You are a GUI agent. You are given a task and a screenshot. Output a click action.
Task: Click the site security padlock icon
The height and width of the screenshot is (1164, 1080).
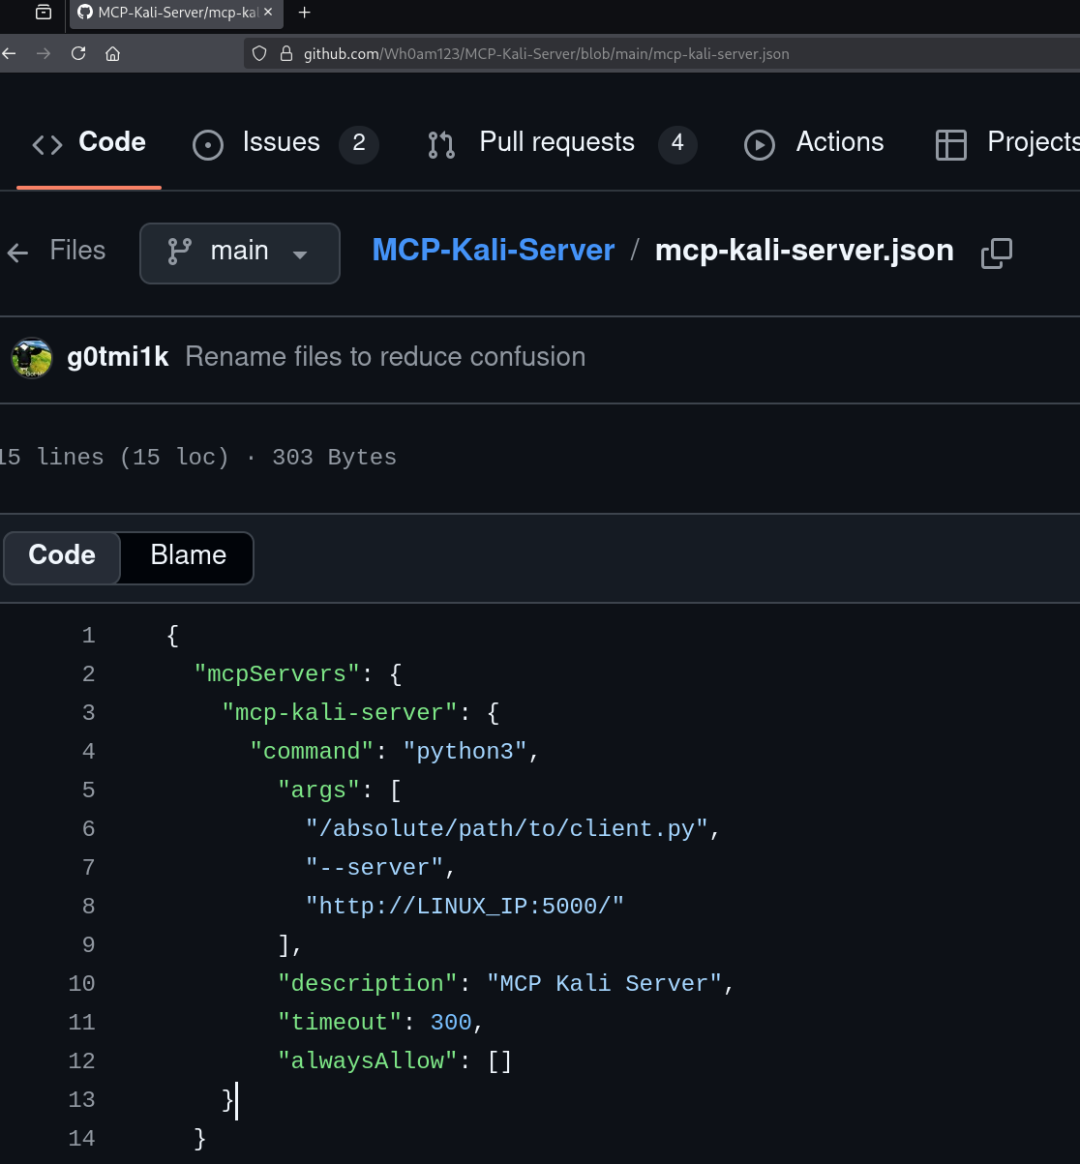(286, 53)
